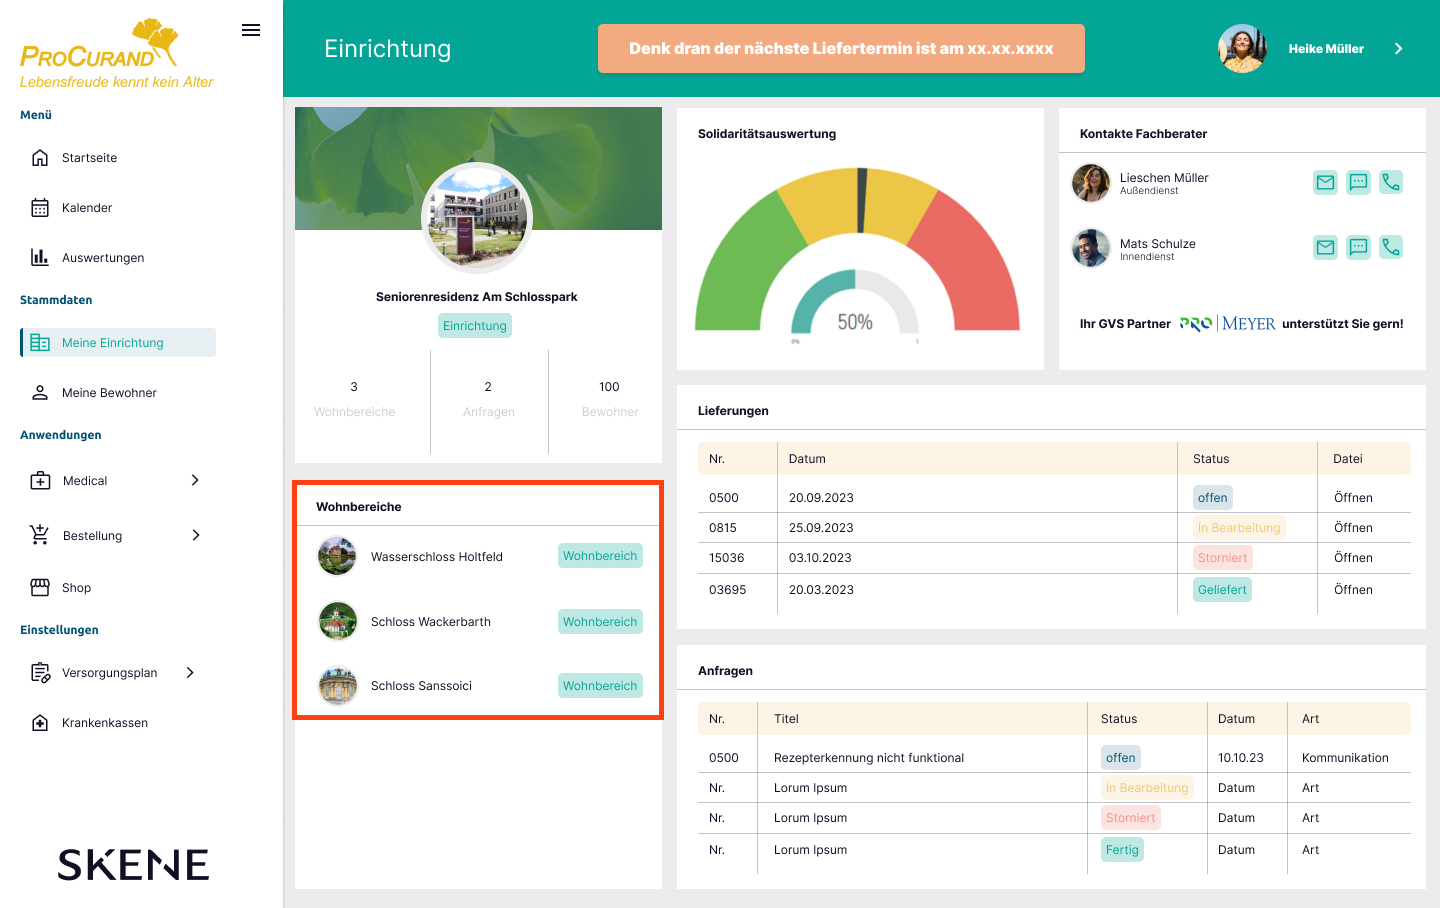Call Lieschen Müller using phone icon
Image resolution: width=1440 pixels, height=908 pixels.
point(1391,182)
